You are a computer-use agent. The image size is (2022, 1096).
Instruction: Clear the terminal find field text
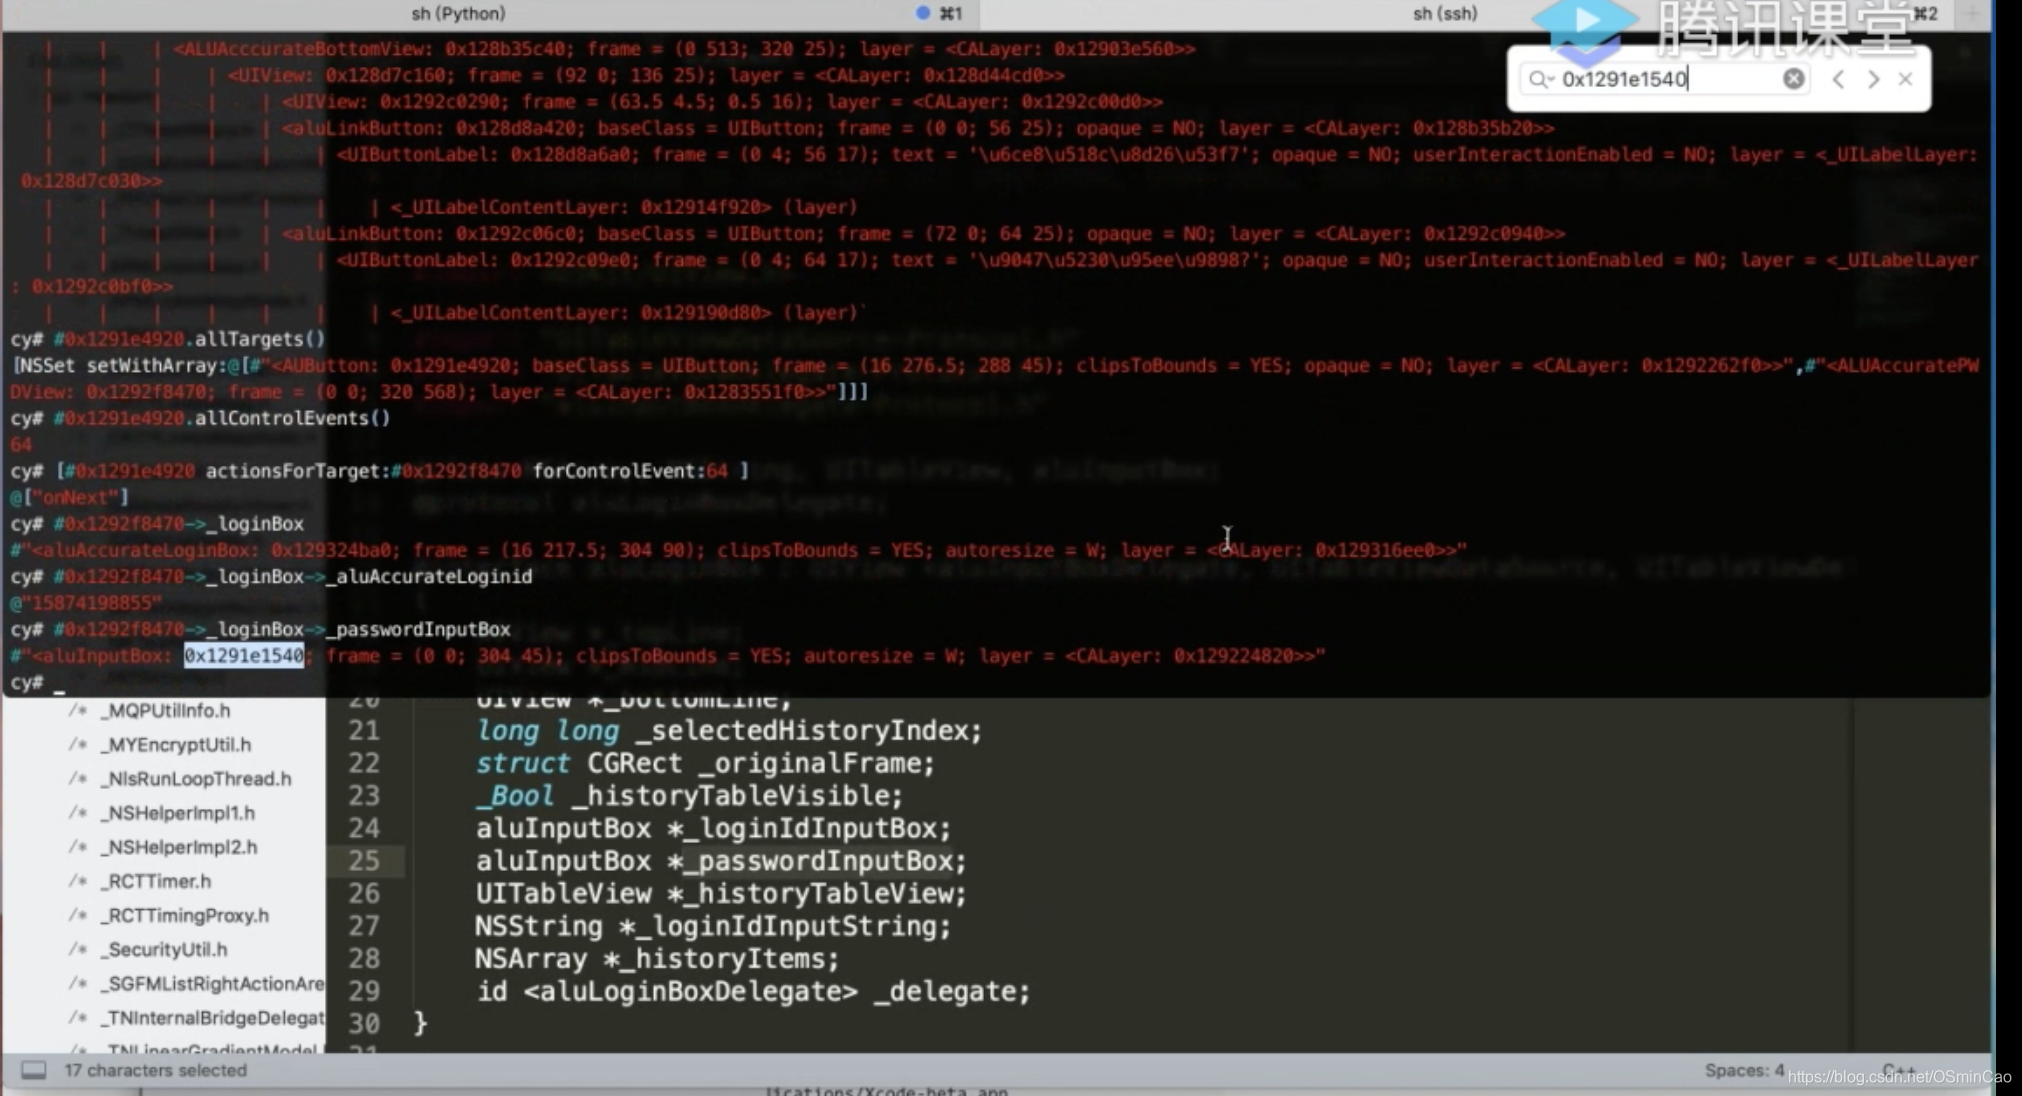[1793, 79]
